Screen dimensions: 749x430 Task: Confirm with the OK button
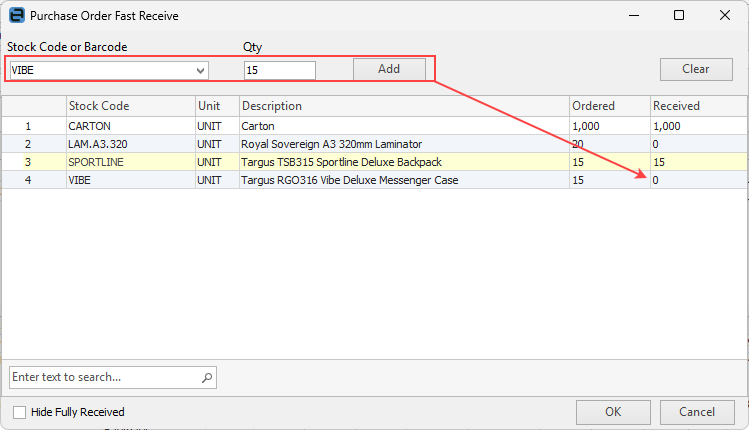click(613, 412)
